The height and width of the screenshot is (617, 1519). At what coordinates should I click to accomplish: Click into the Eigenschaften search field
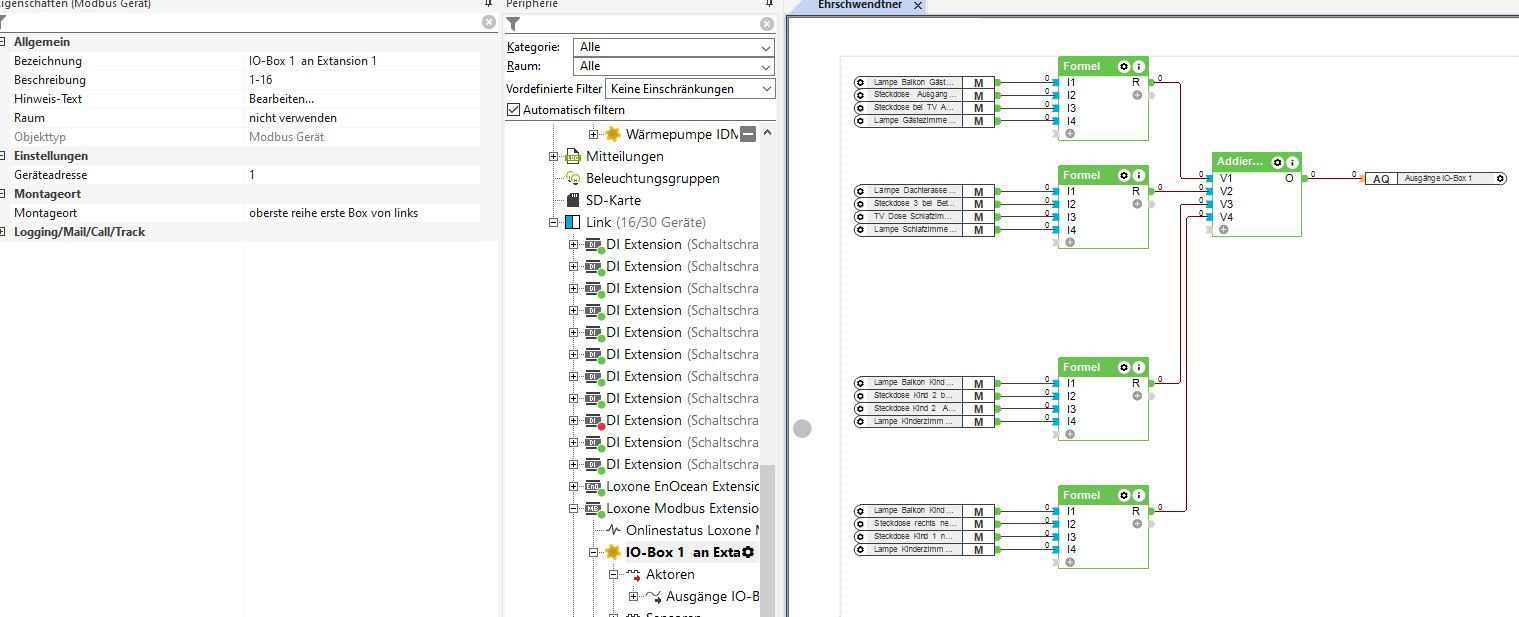tap(244, 22)
